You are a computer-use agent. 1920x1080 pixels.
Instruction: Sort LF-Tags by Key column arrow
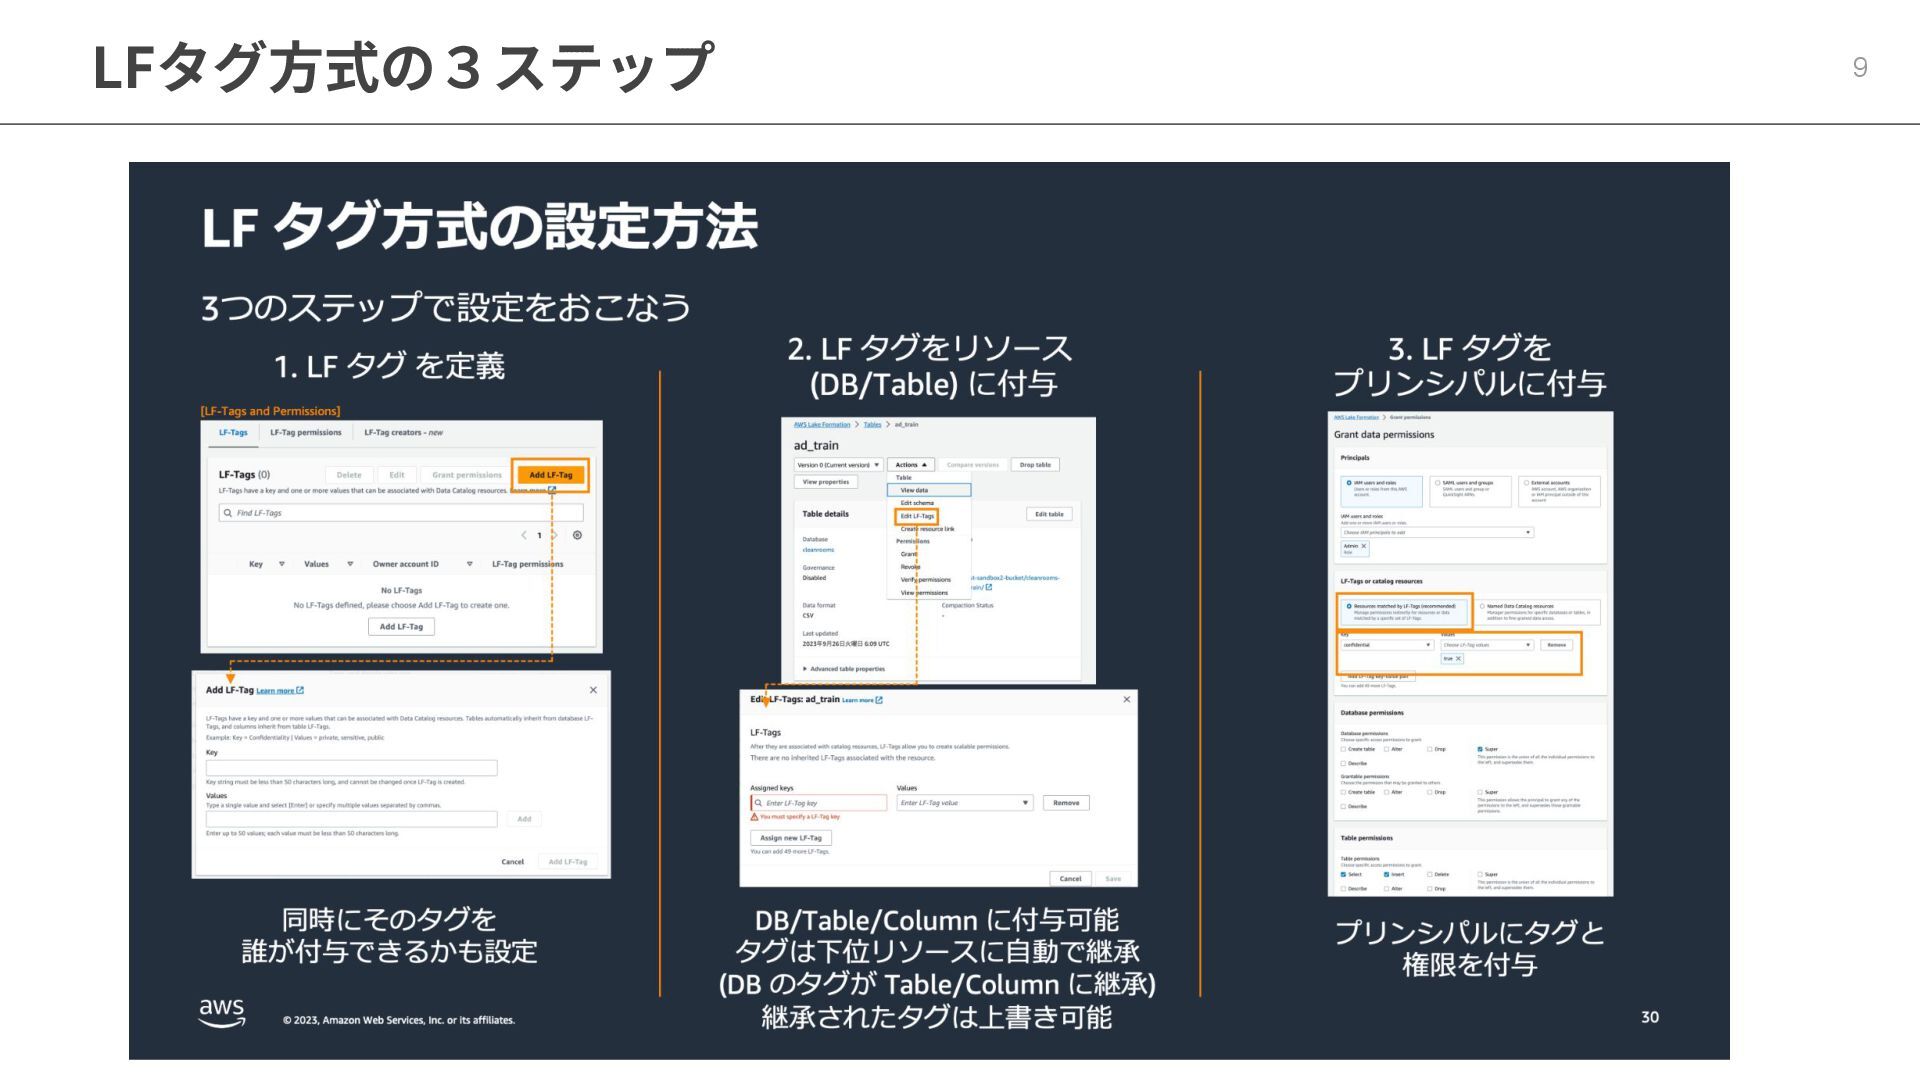pyautogui.click(x=282, y=564)
